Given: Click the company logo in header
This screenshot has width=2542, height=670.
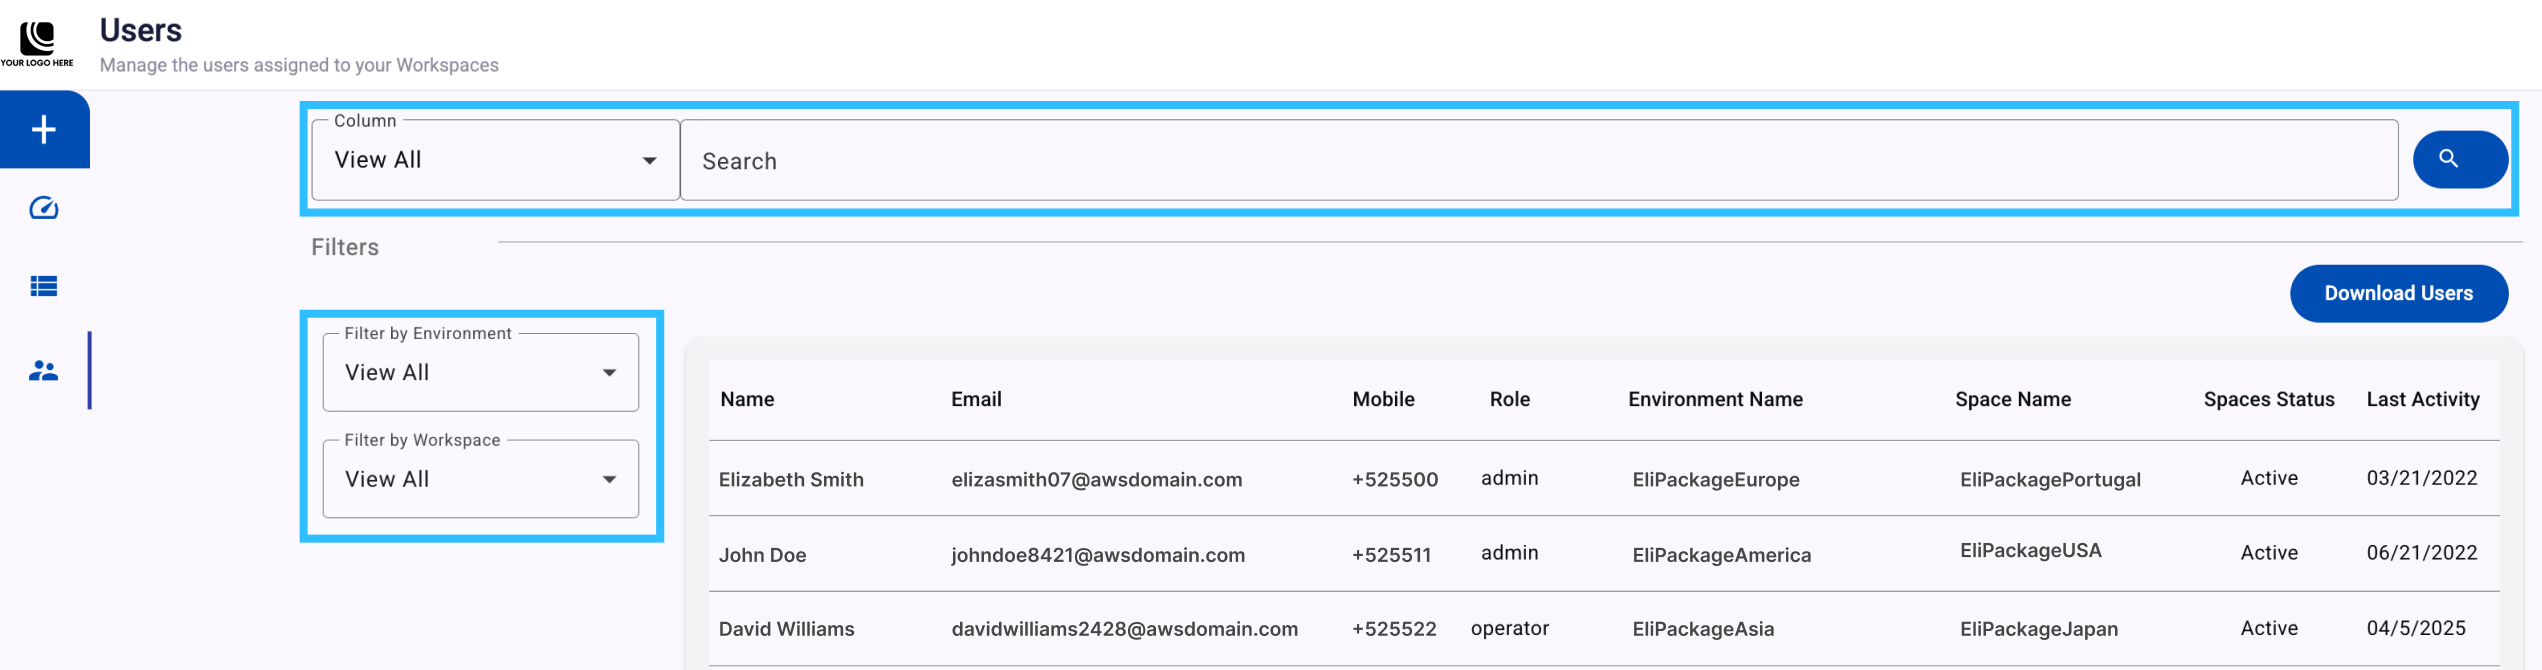Looking at the screenshot, I should (37, 44).
